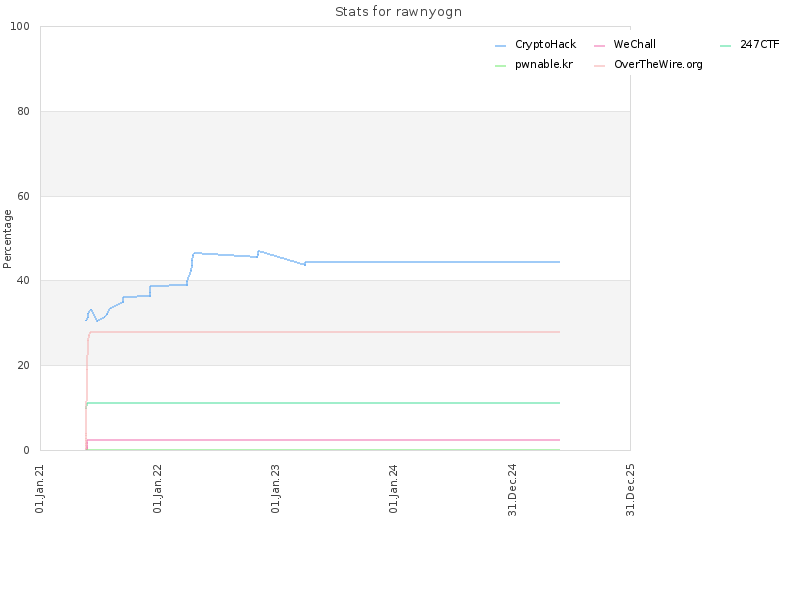Click the blue CryptoHack line plateau
Screen dimensions: 800x600
(433, 262)
